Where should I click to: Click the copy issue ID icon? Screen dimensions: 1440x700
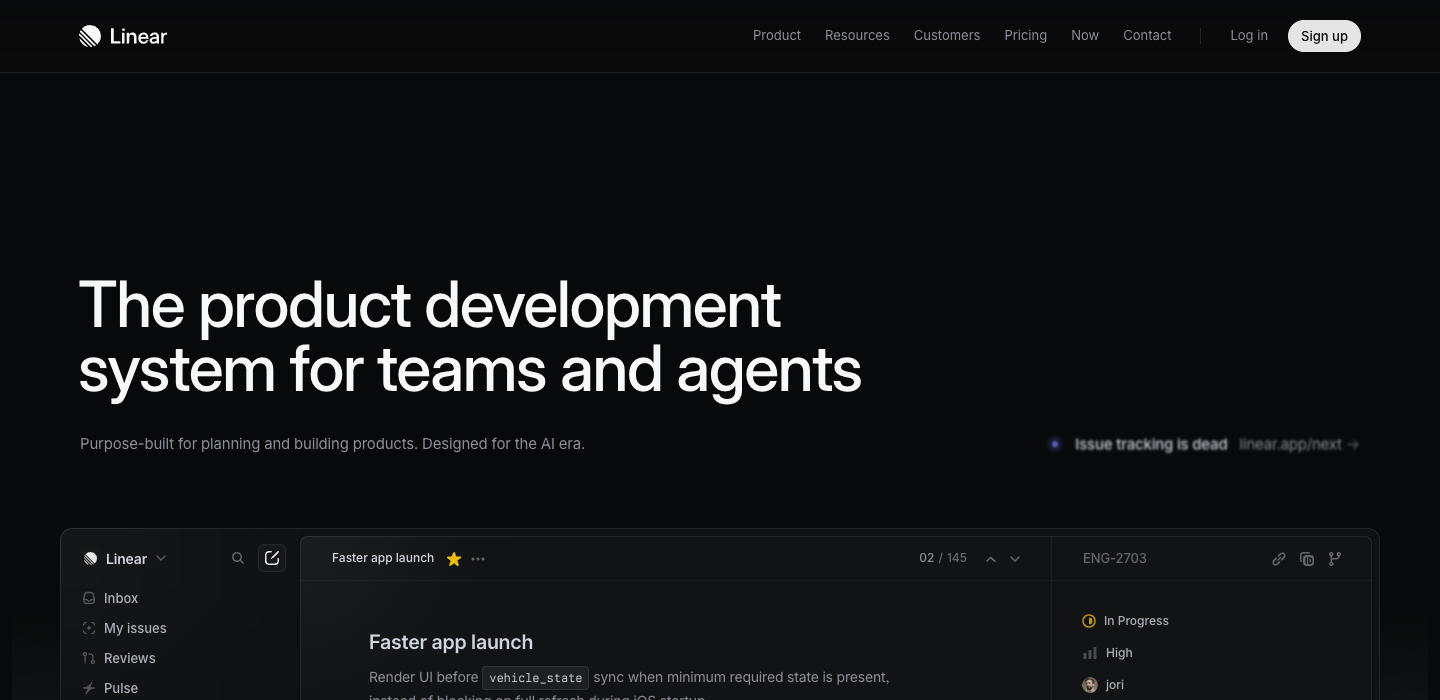pyautogui.click(x=1307, y=559)
